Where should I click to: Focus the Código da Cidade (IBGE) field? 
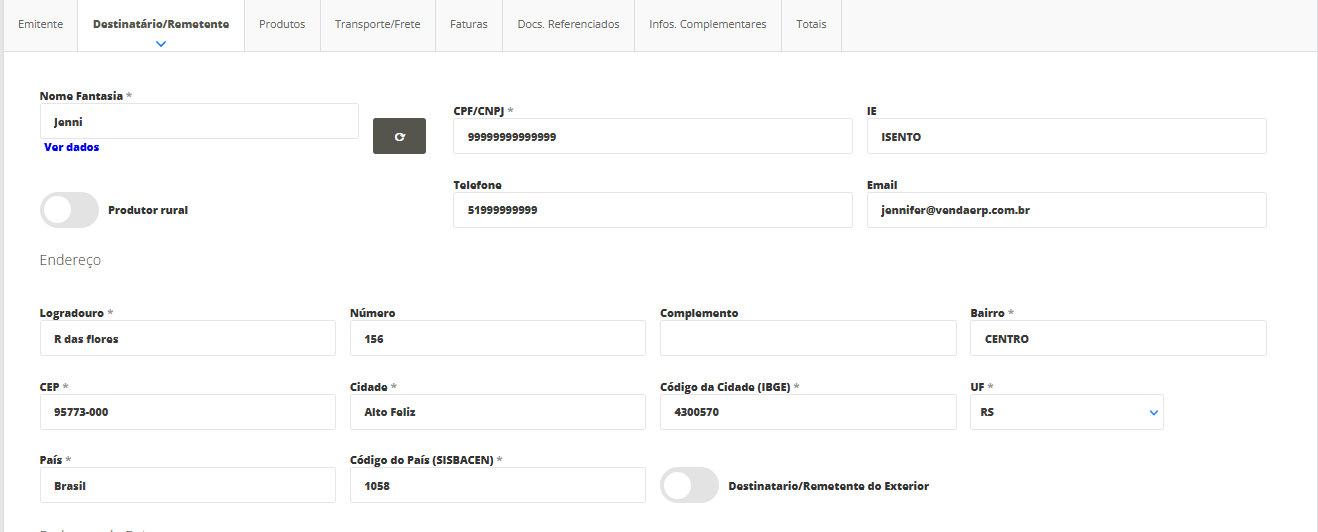pos(807,412)
